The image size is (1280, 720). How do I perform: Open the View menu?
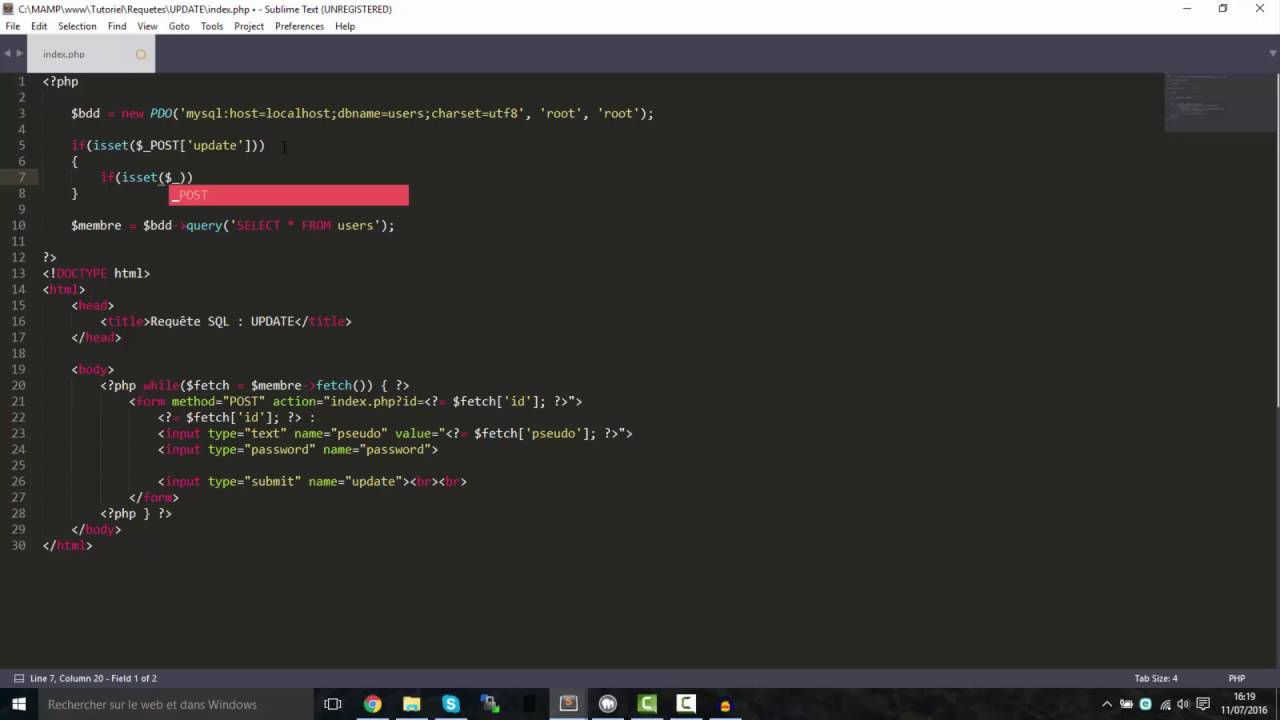(x=147, y=26)
